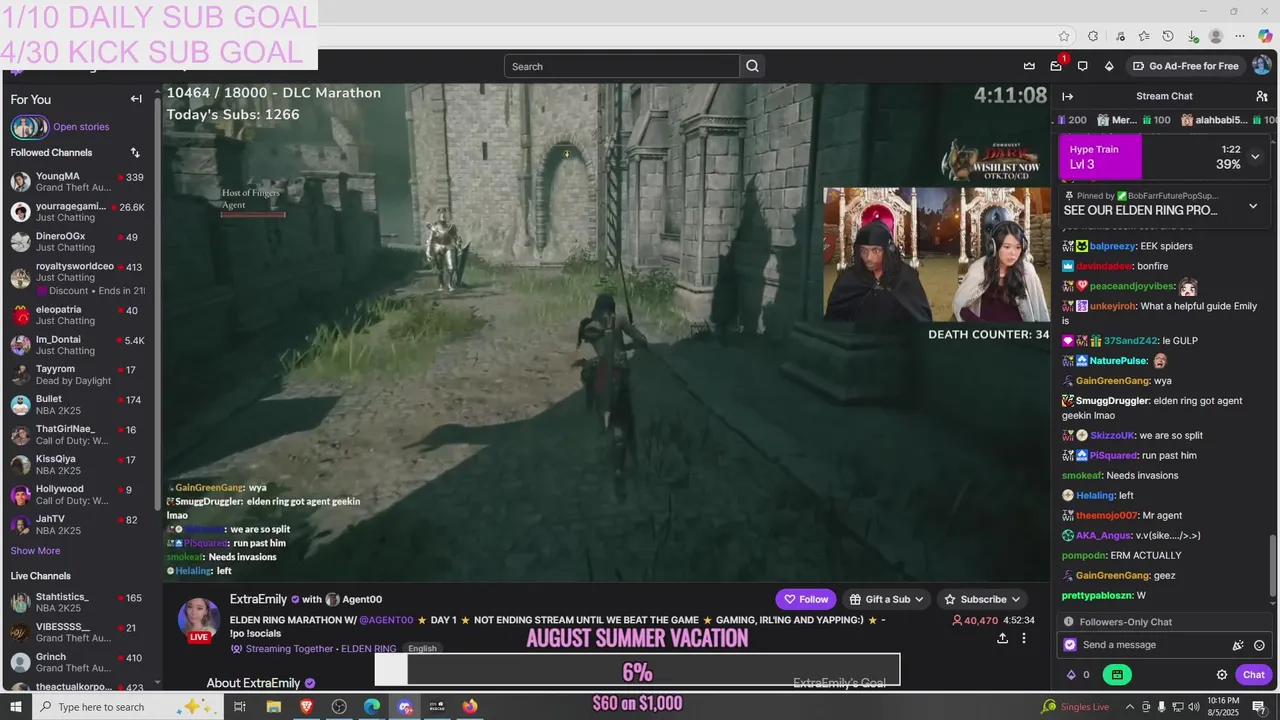Open ExtraEmily channel name link
Screen dimensions: 1280x720
click(258, 599)
